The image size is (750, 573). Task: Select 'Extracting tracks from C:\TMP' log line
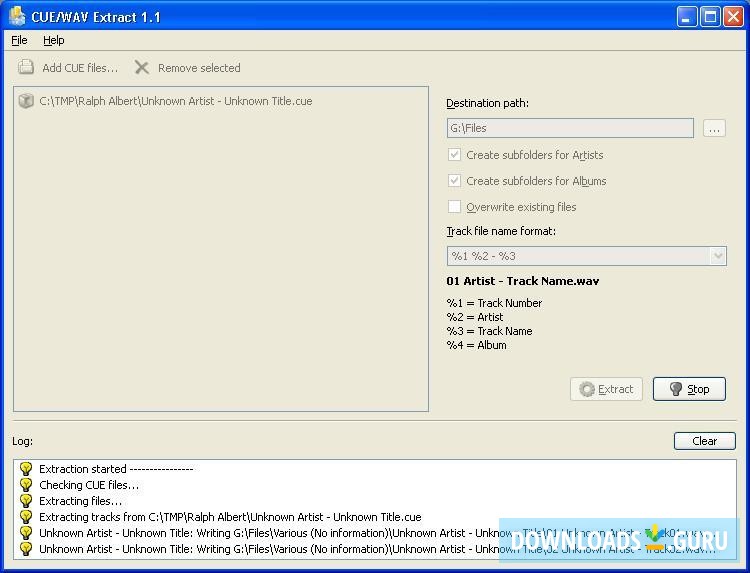coord(230,517)
